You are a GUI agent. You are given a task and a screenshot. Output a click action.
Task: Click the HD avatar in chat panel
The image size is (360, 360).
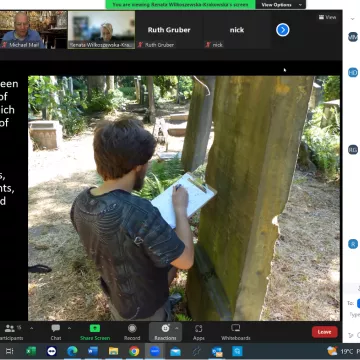(x=353, y=72)
